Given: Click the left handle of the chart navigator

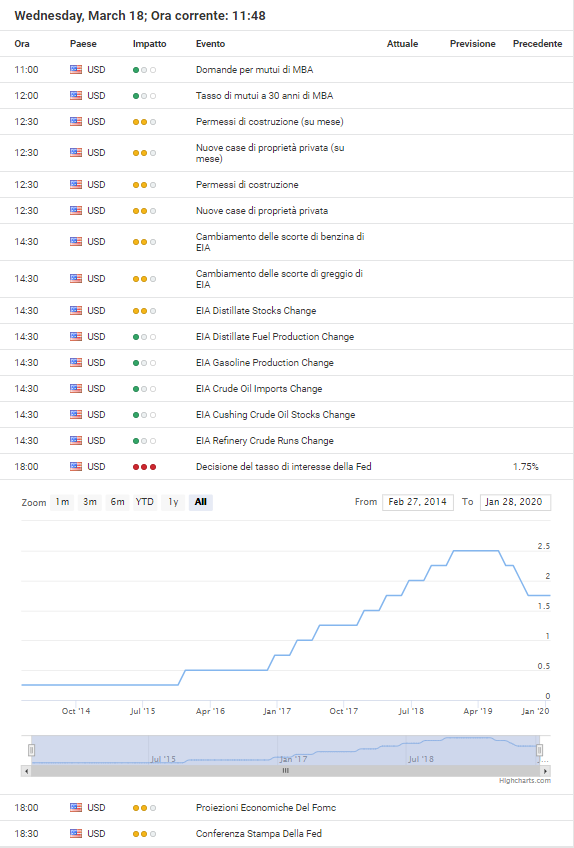Looking at the screenshot, I should [x=31, y=750].
